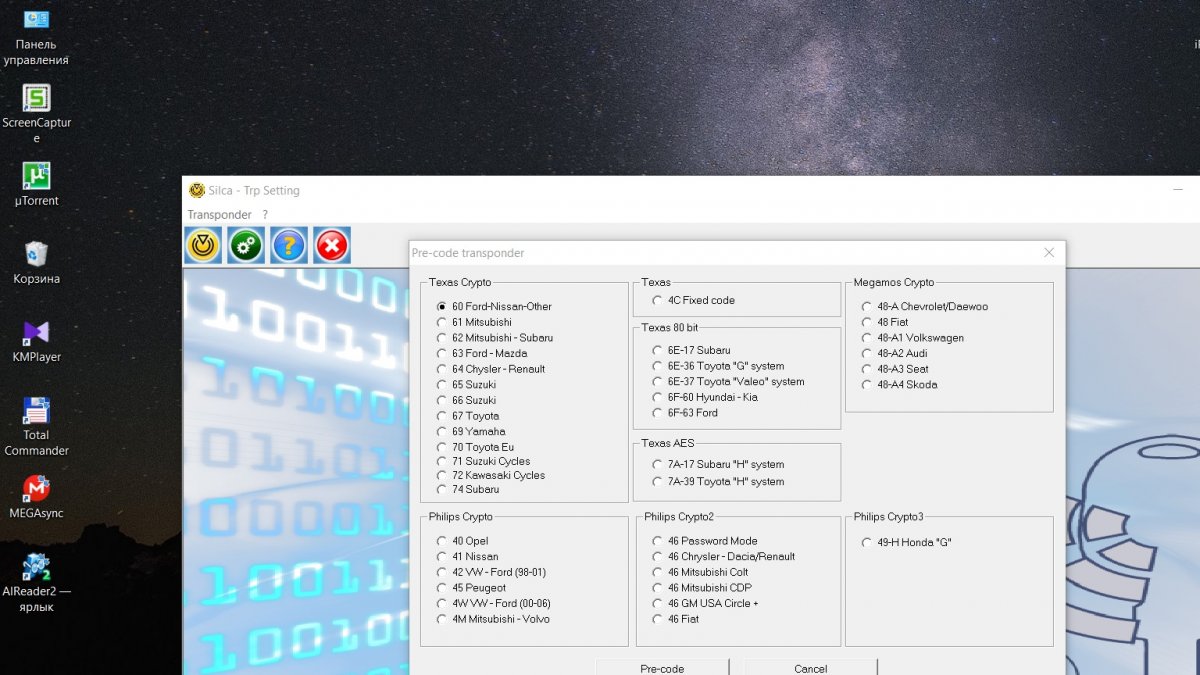Image resolution: width=1200 pixels, height=675 pixels.
Task: Open settings with the green gears icon
Action: 246,245
